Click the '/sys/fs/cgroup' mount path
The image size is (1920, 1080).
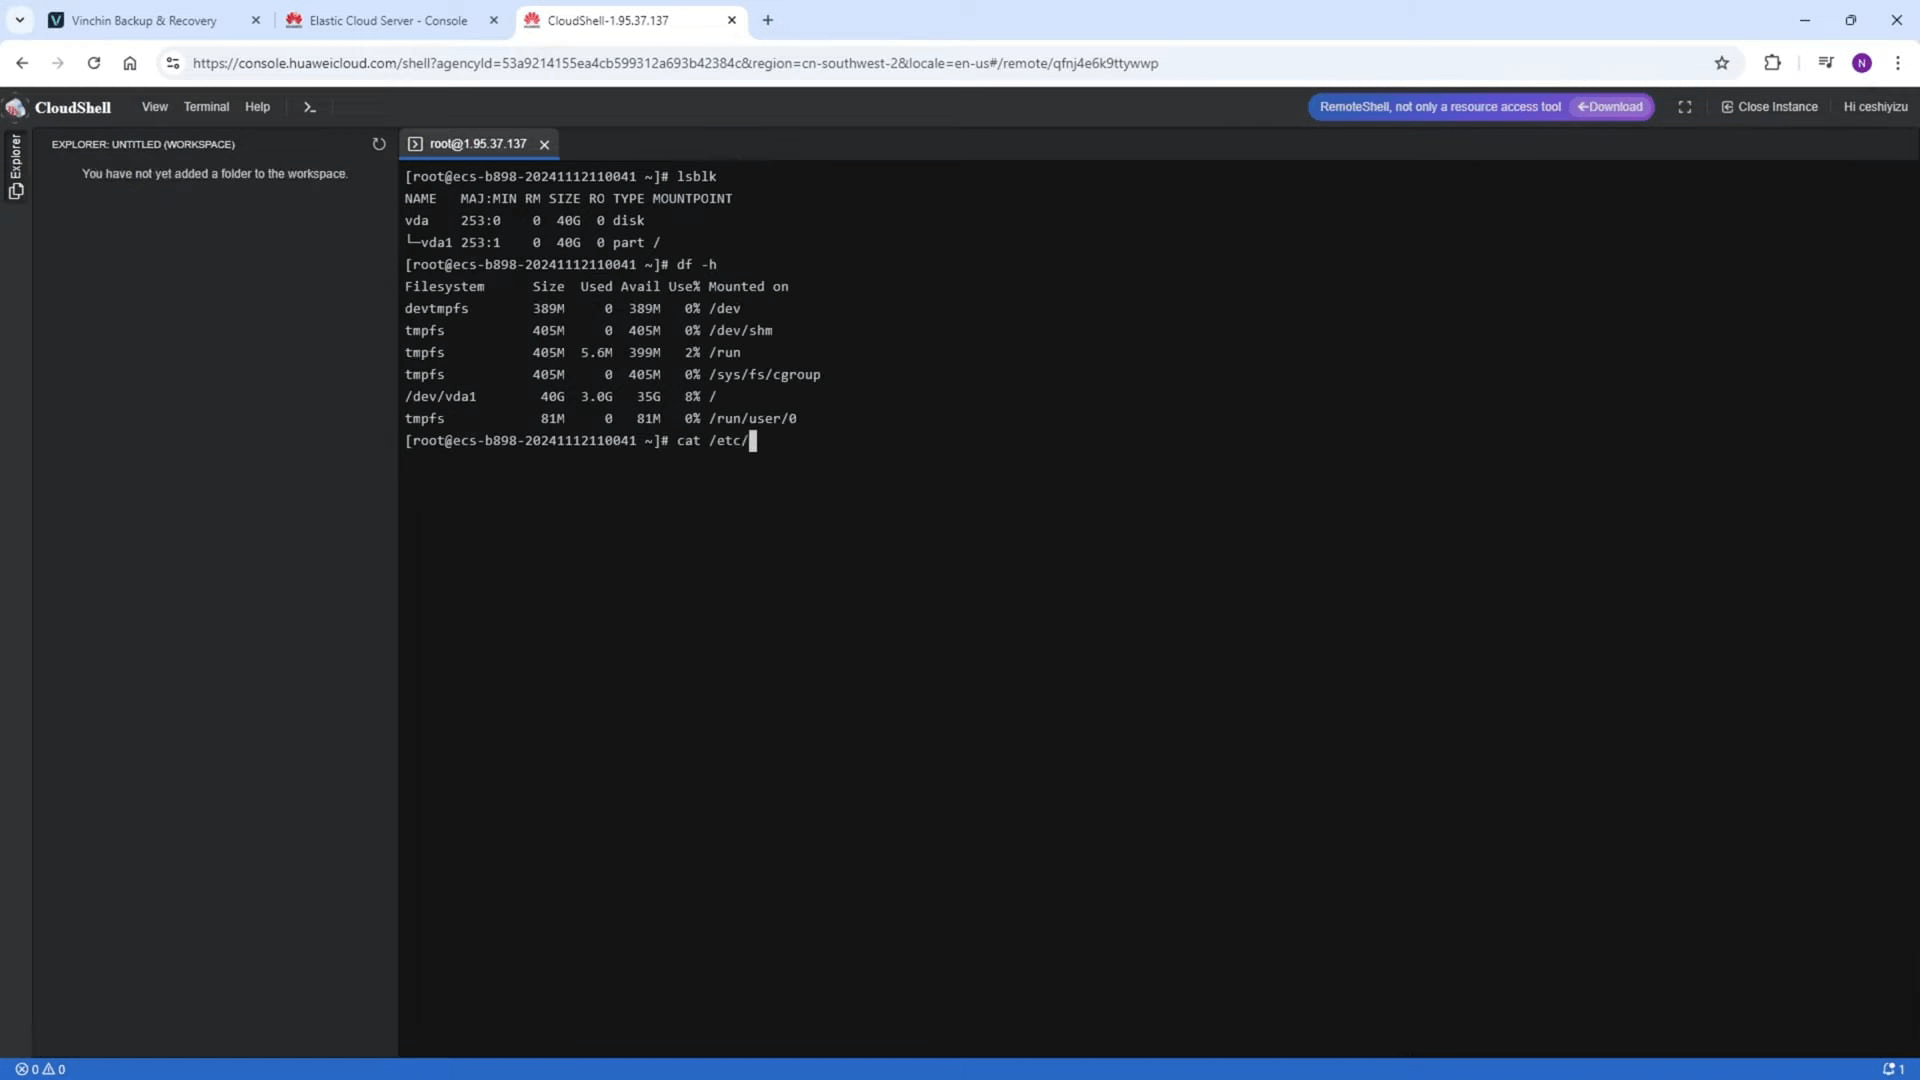[765, 375]
